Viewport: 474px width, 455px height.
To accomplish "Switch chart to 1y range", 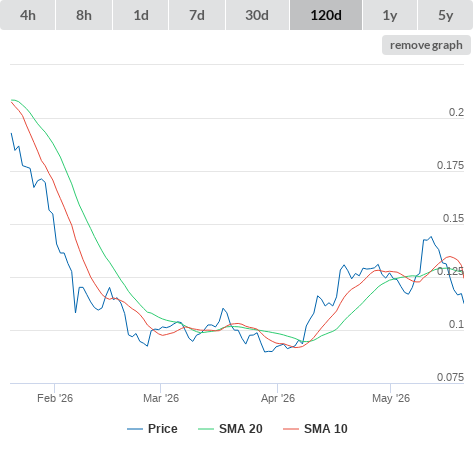I will pos(390,15).
